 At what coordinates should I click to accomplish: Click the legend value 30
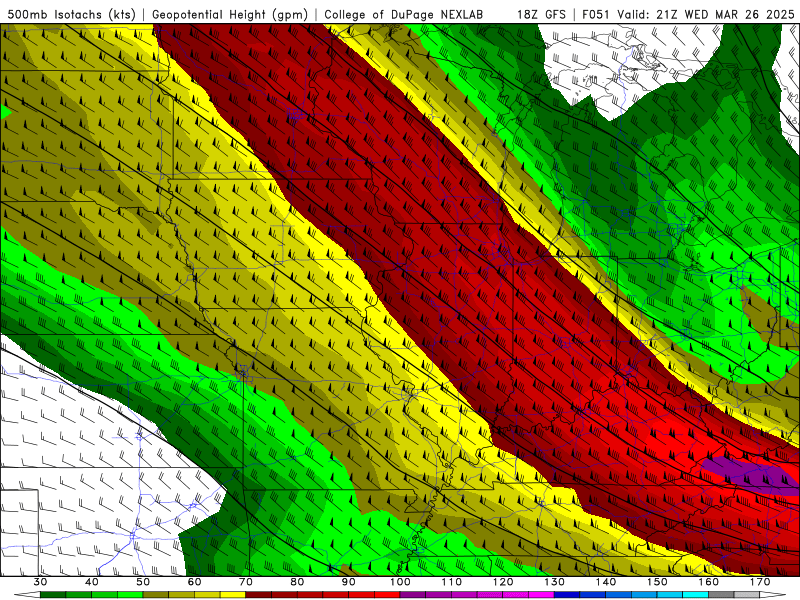[x=40, y=582]
